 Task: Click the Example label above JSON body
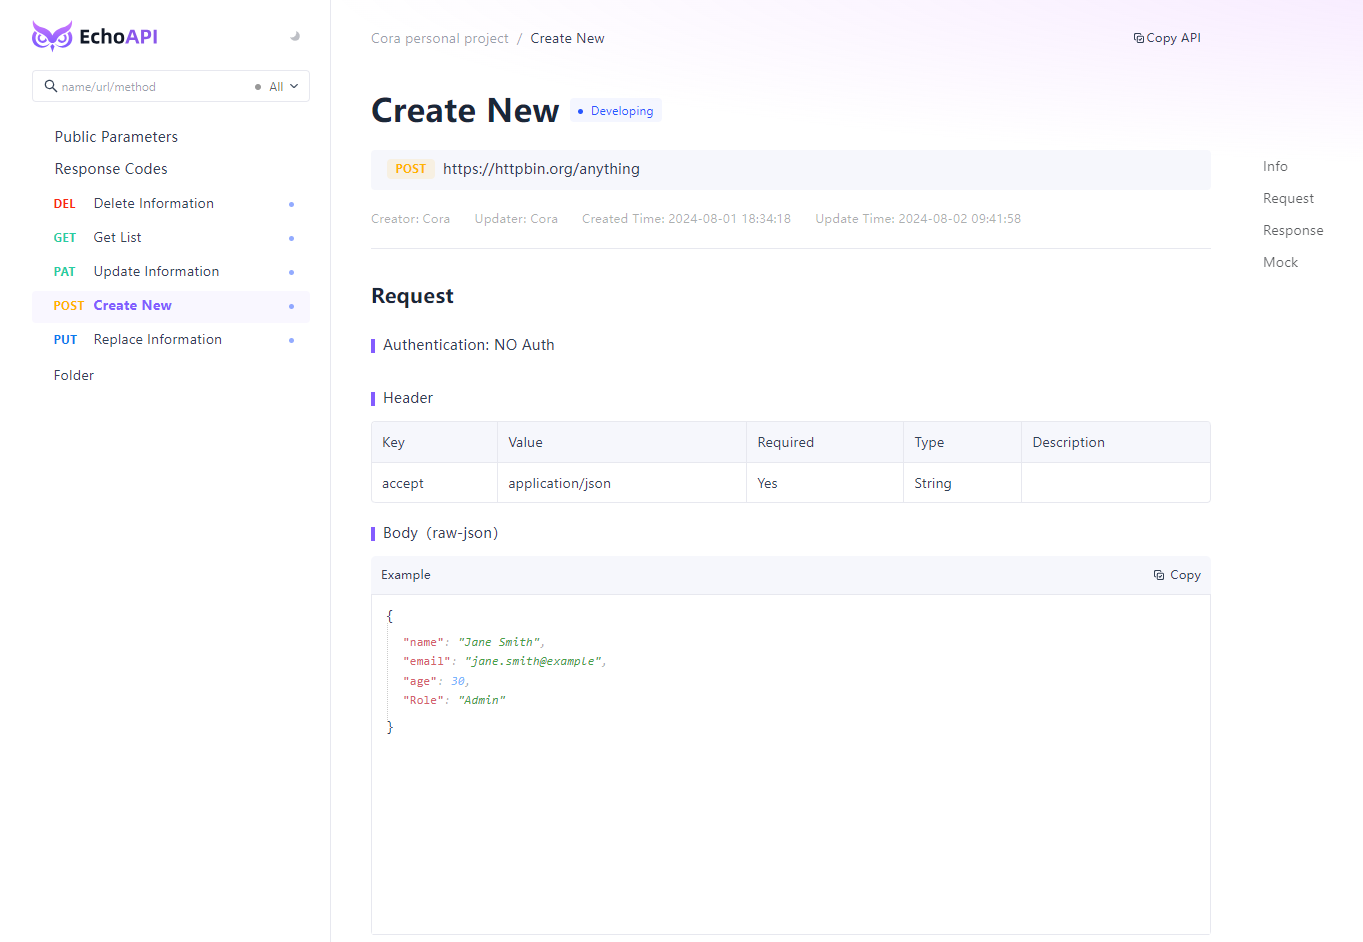point(406,575)
